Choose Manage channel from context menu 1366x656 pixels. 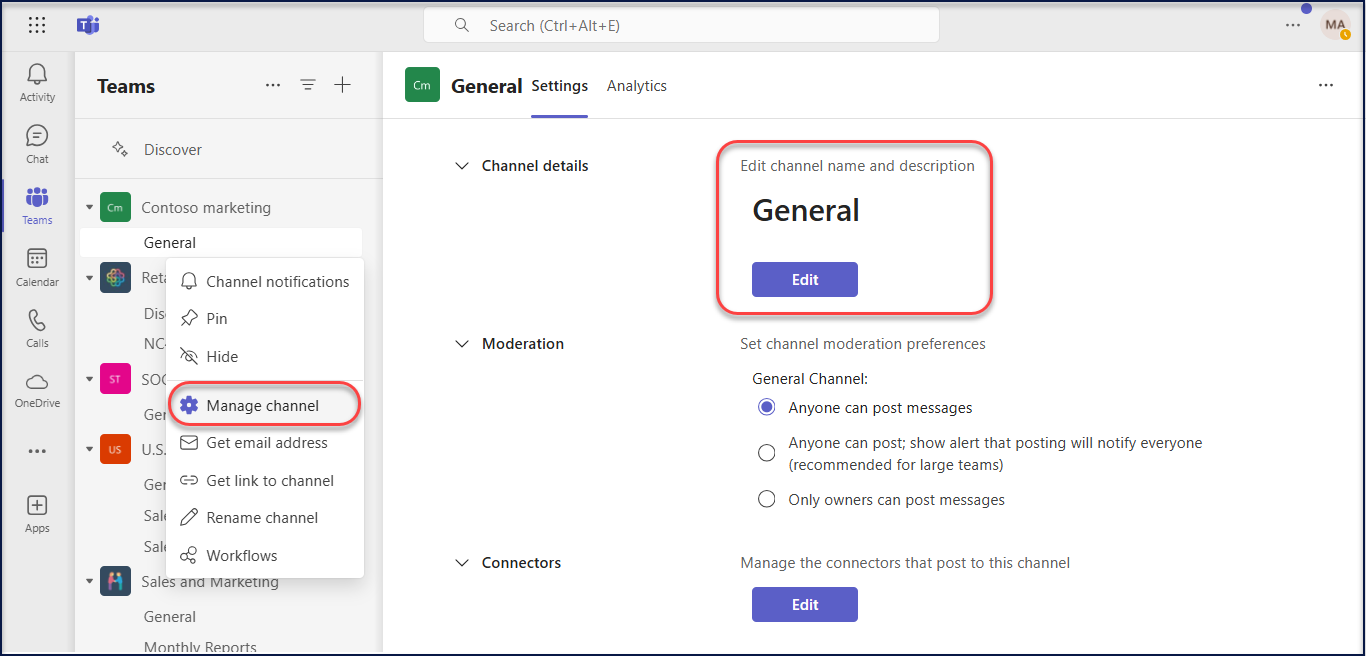262,405
